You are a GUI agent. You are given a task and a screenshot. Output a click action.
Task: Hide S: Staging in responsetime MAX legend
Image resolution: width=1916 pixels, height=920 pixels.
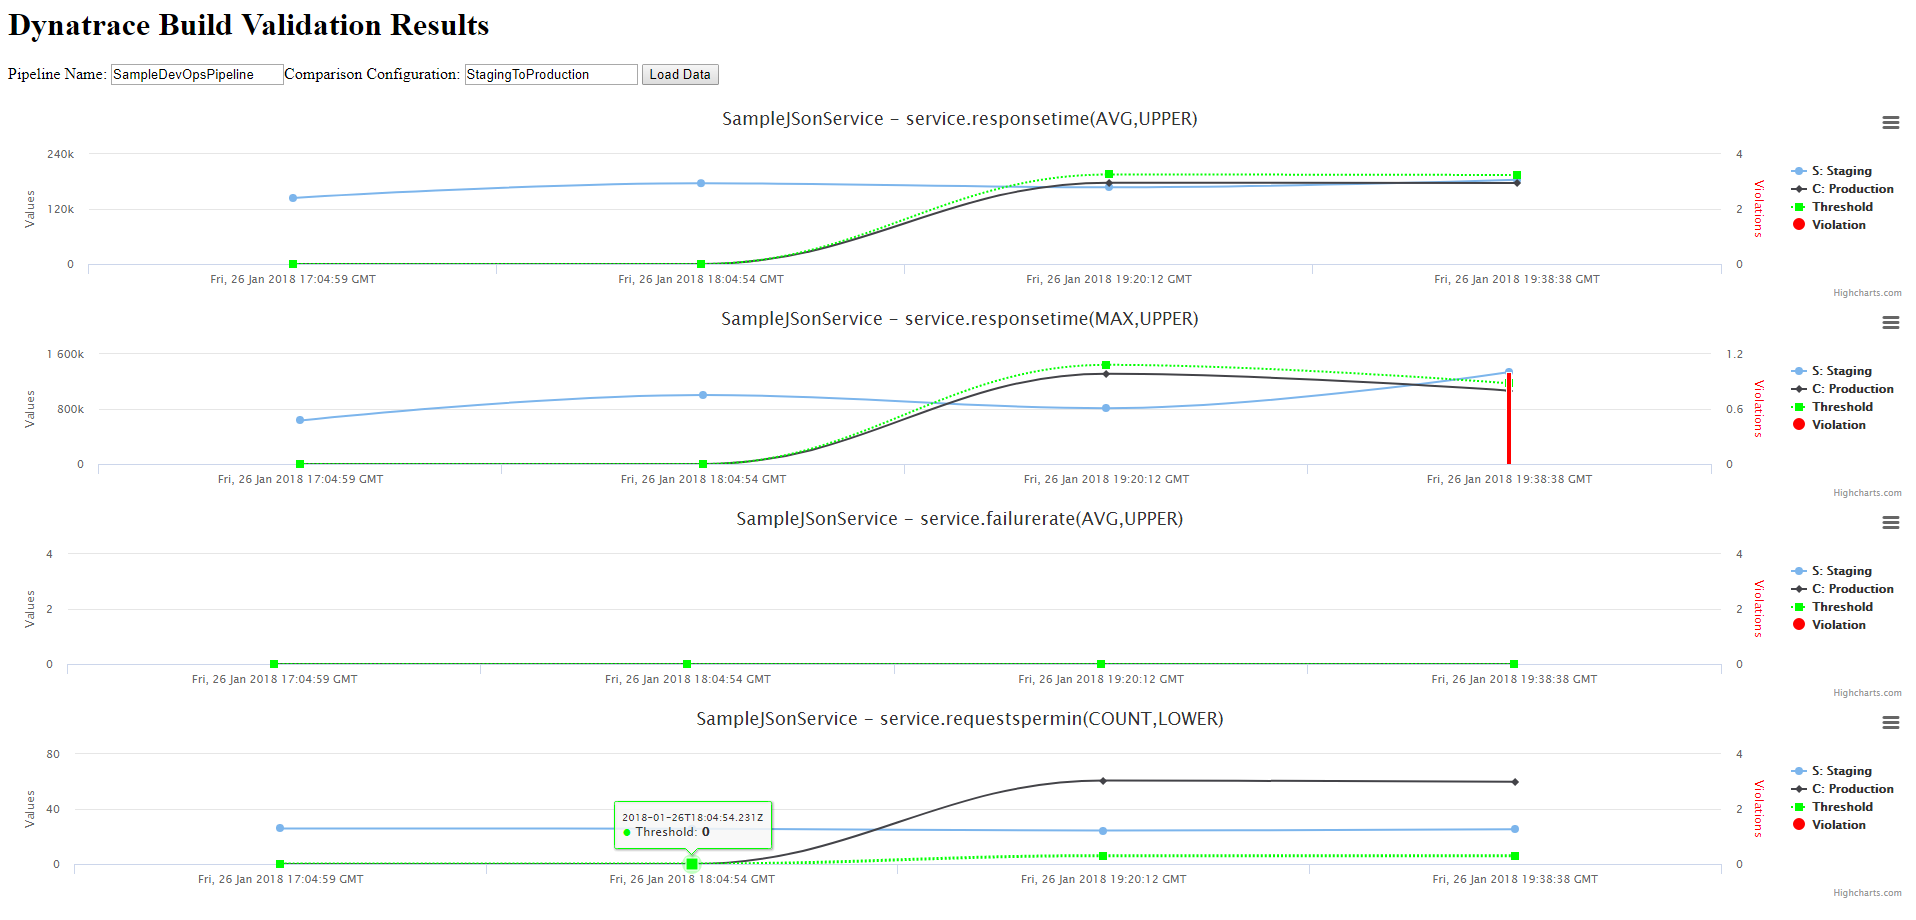pos(1832,371)
